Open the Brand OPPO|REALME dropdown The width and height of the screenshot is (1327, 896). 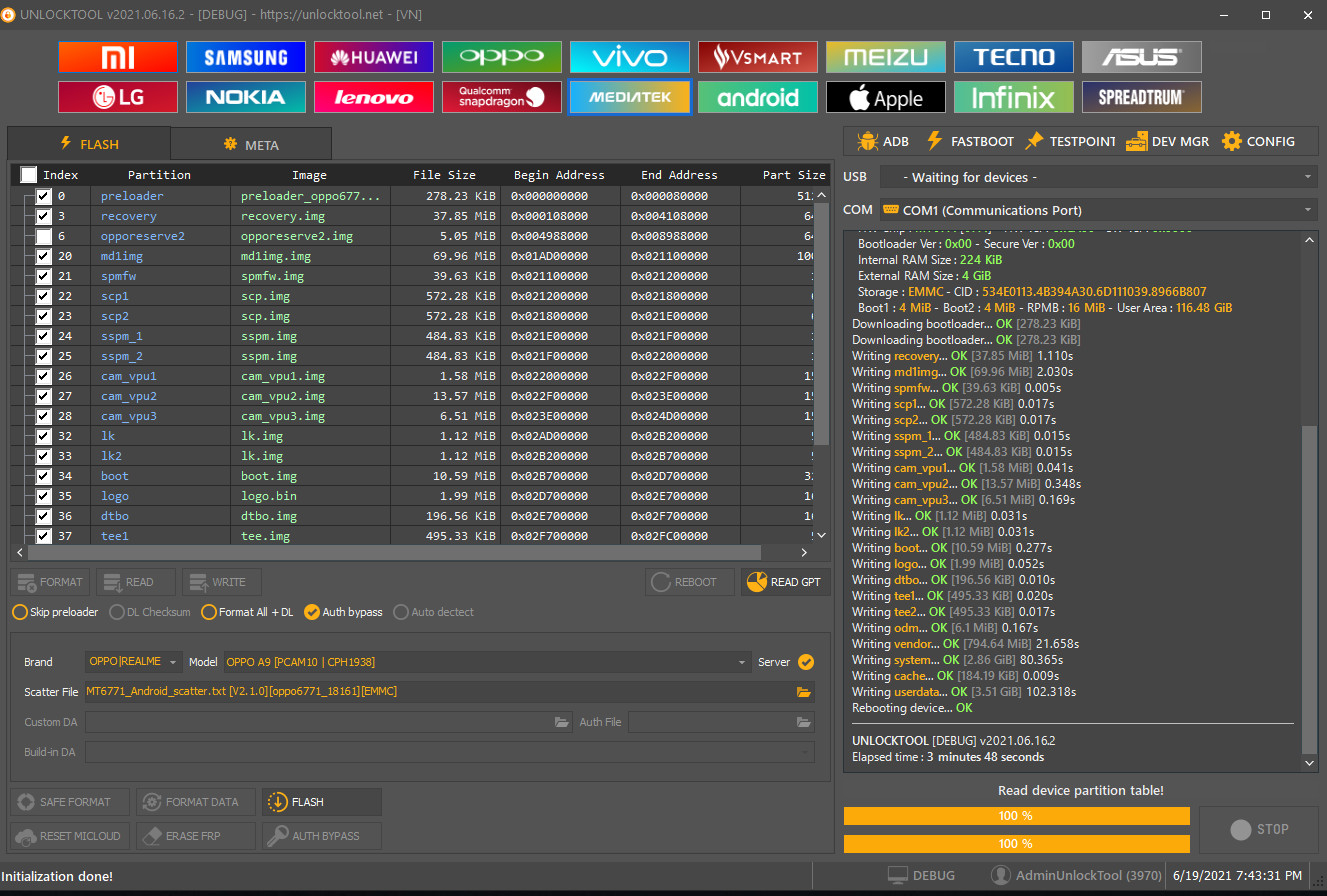coord(134,662)
